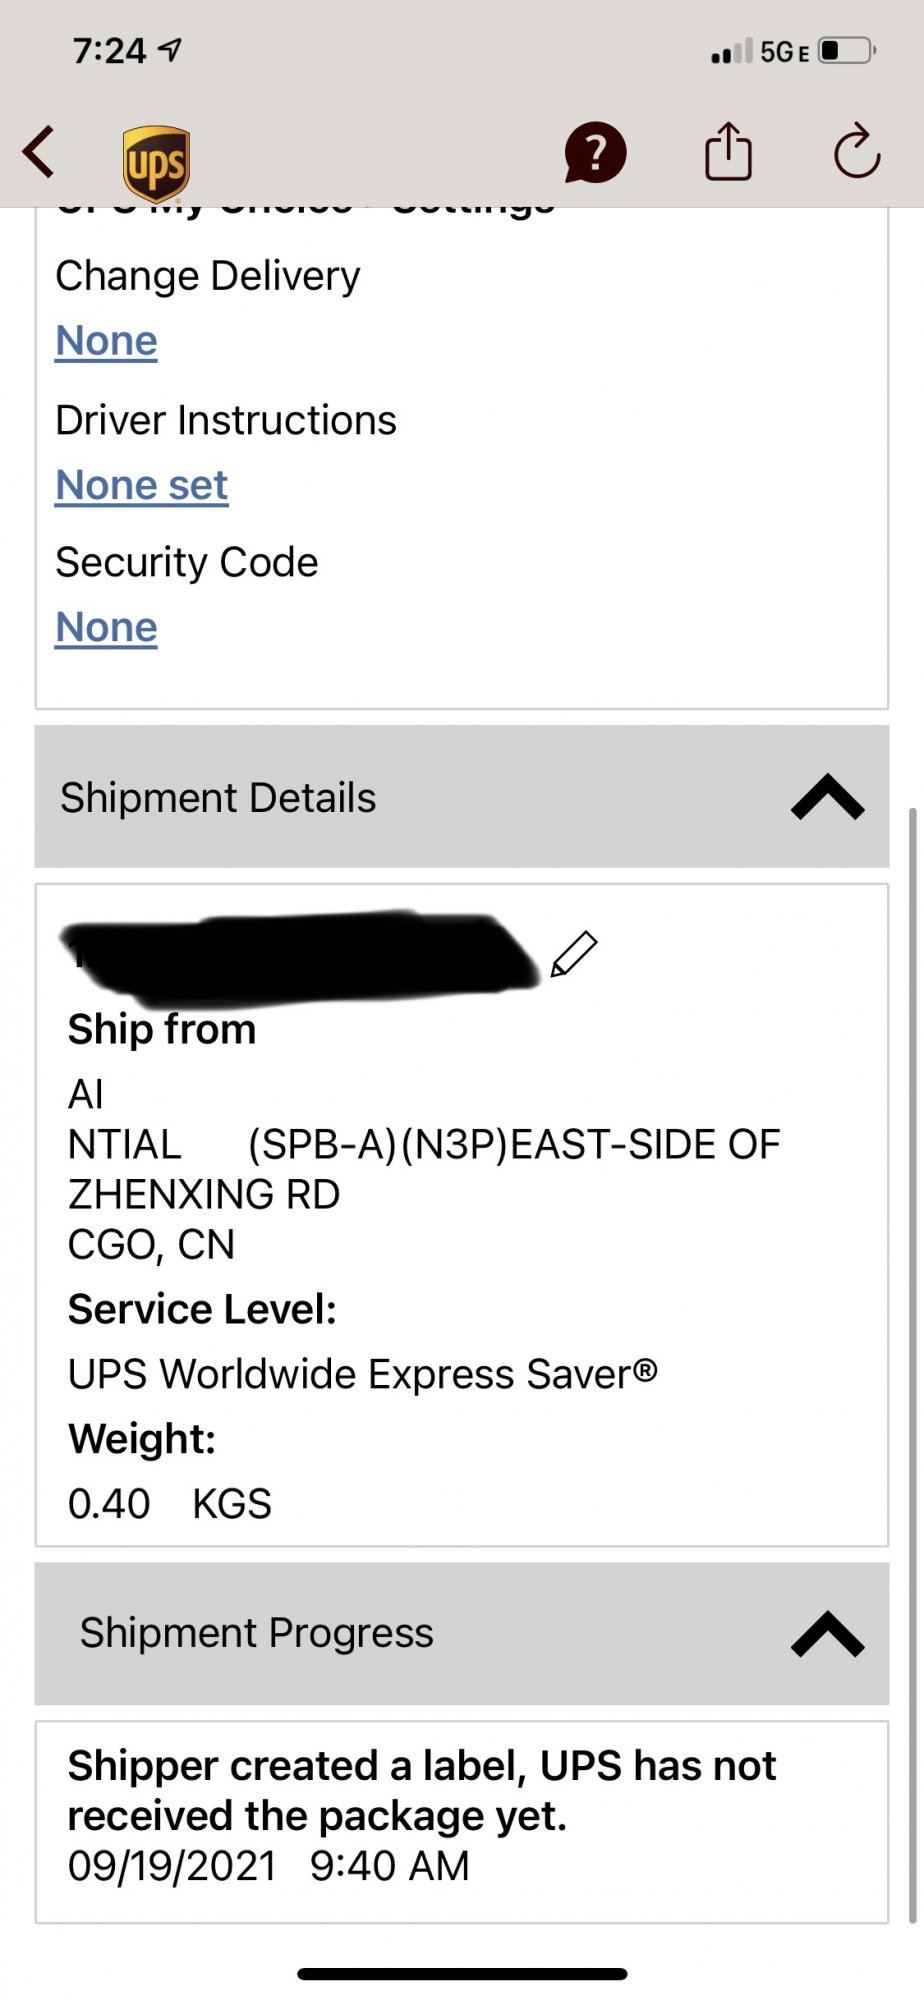Tap the battery status indicator
Image resolution: width=924 pixels, height=2000 pixels.
(847, 50)
